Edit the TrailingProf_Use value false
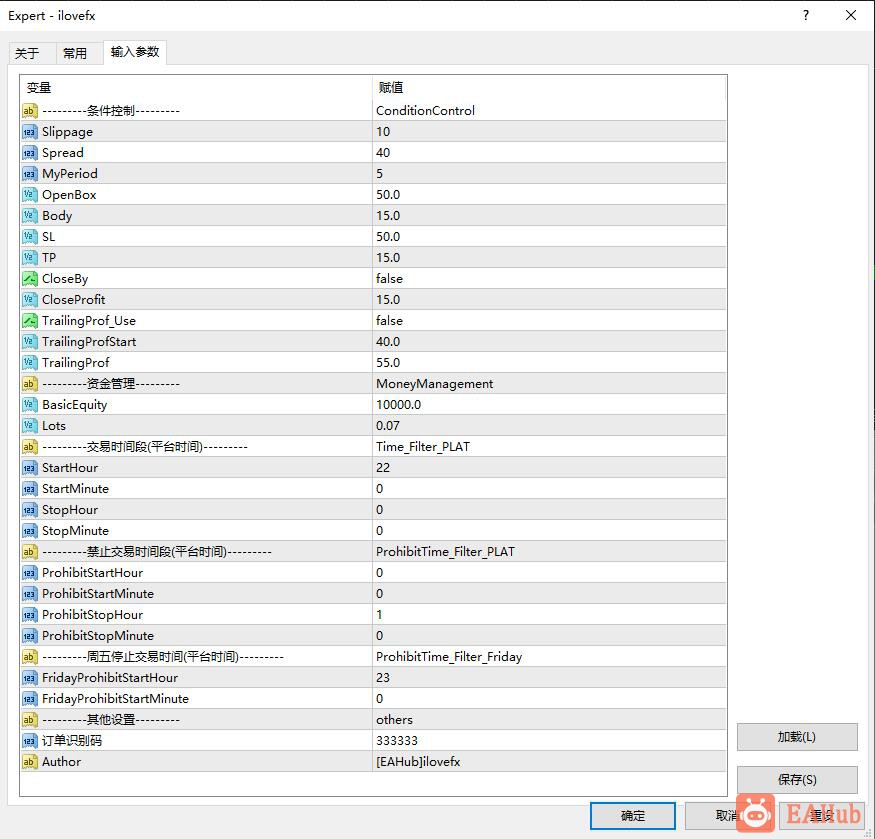 (x=549, y=320)
